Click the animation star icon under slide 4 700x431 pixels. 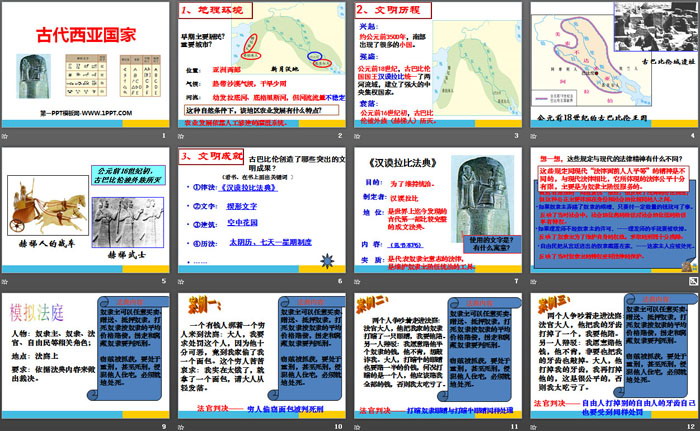click(533, 136)
